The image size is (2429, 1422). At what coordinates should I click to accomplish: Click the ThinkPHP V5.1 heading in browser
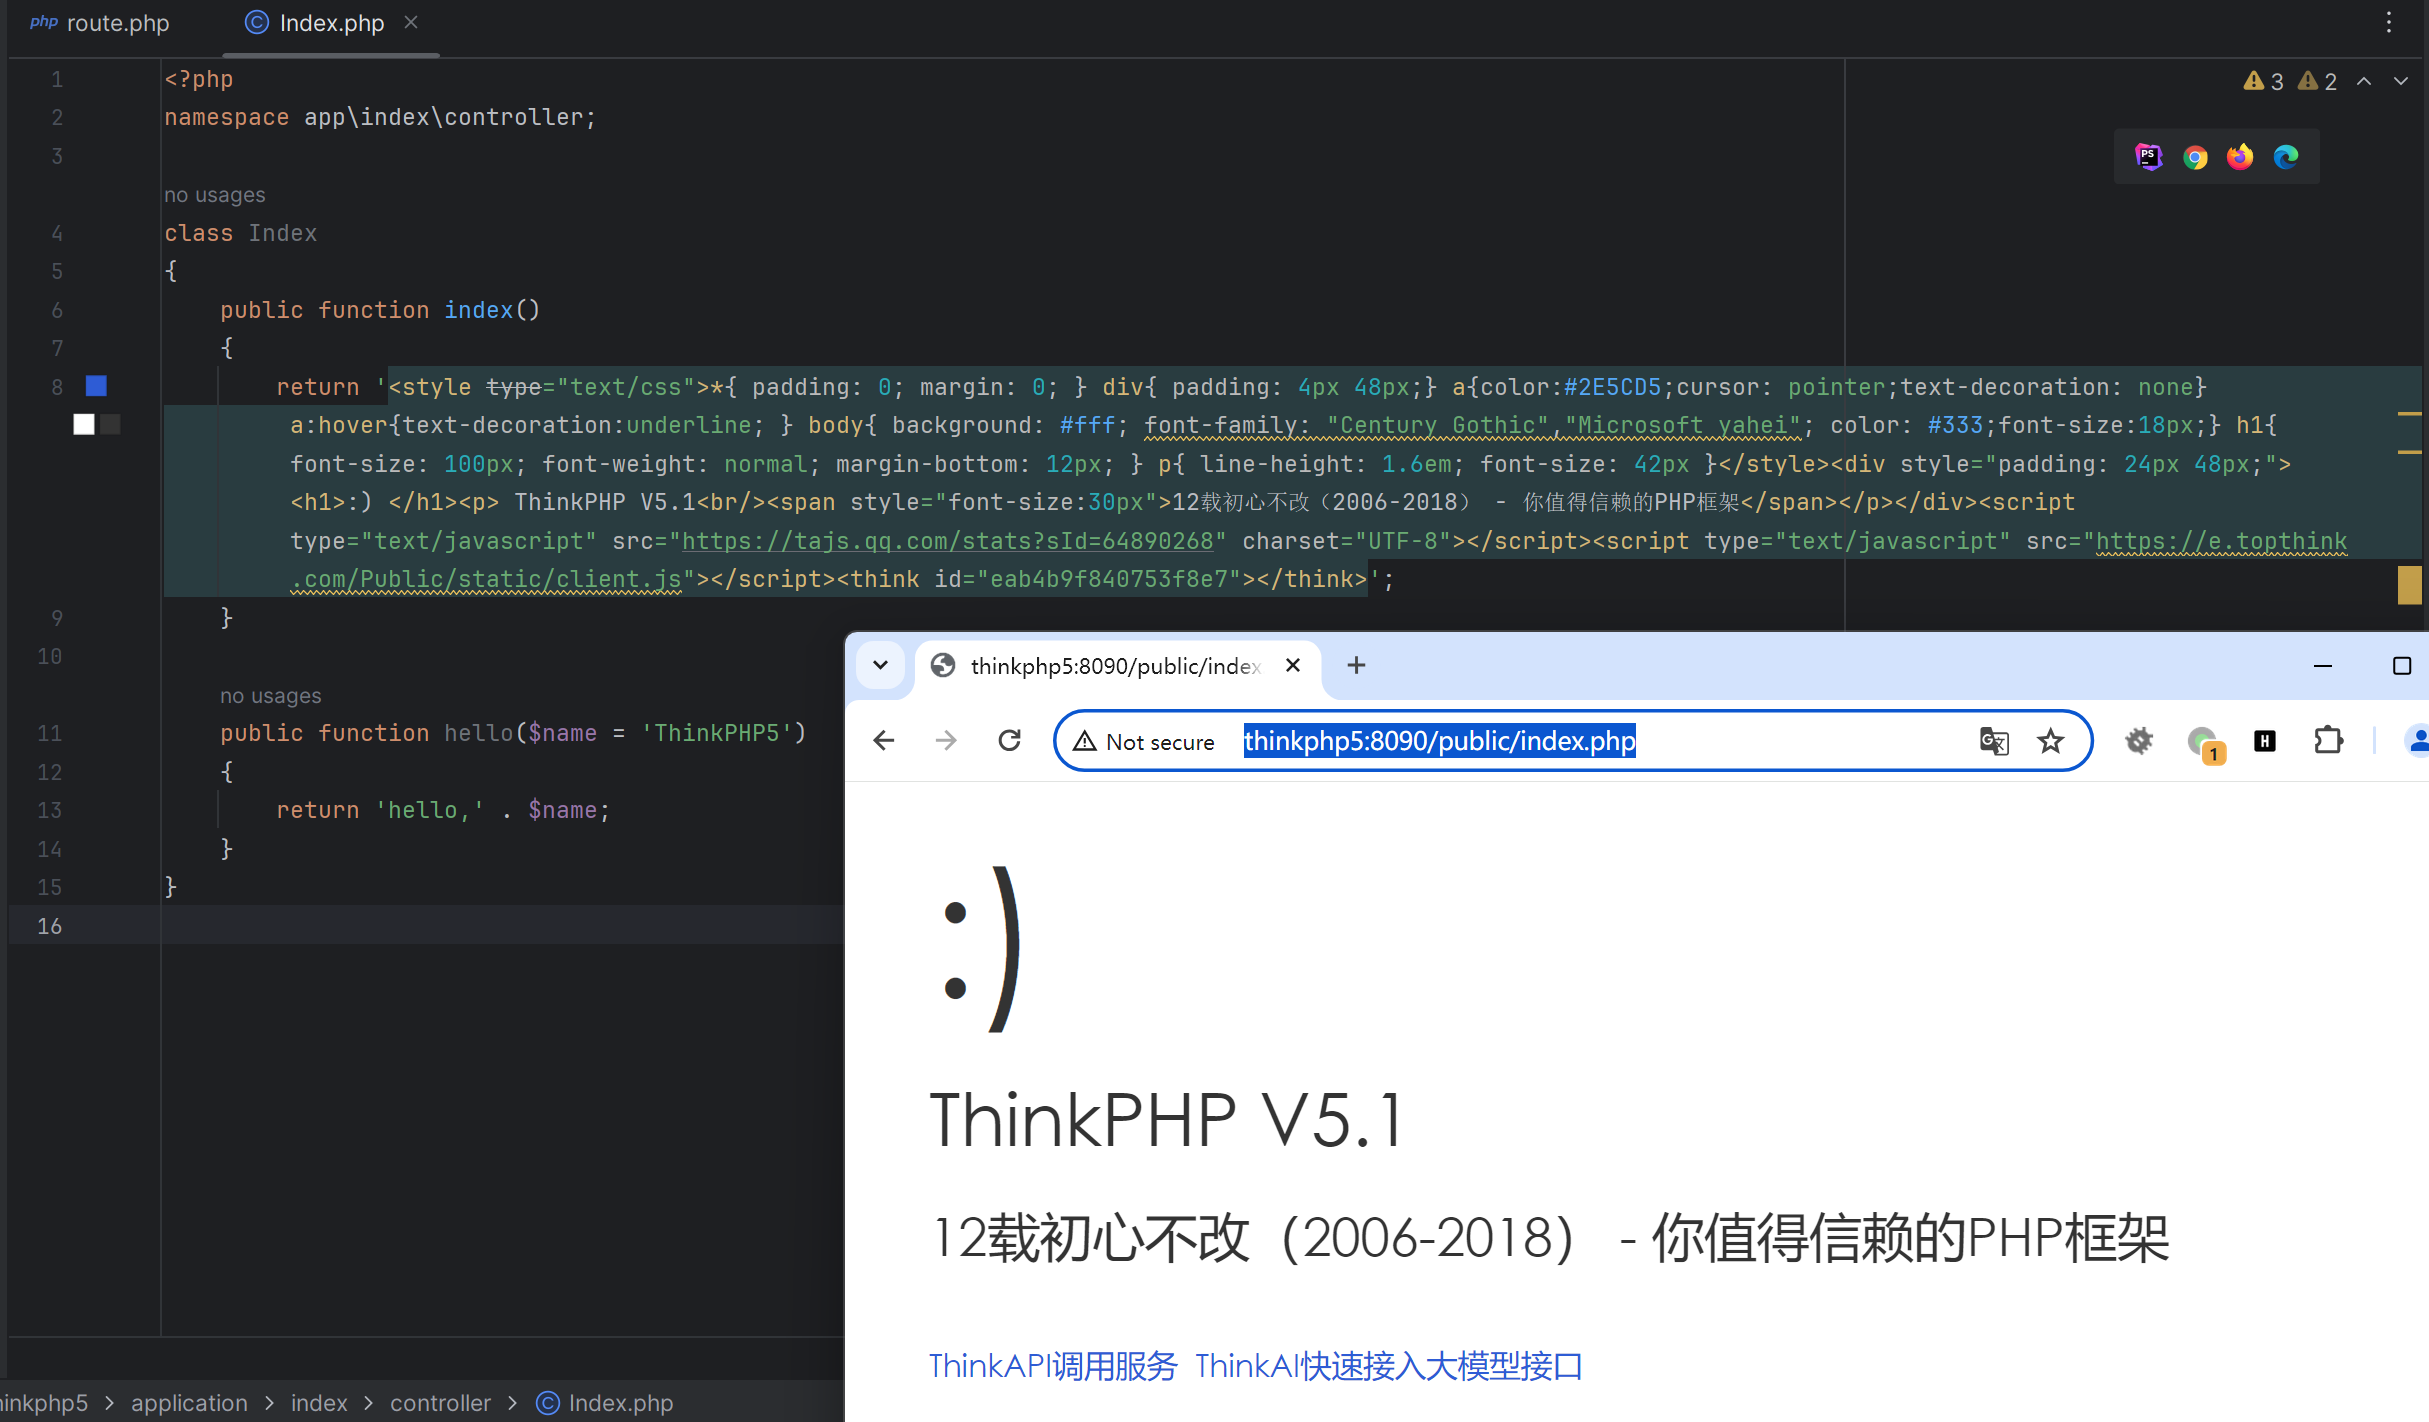point(1167,1120)
